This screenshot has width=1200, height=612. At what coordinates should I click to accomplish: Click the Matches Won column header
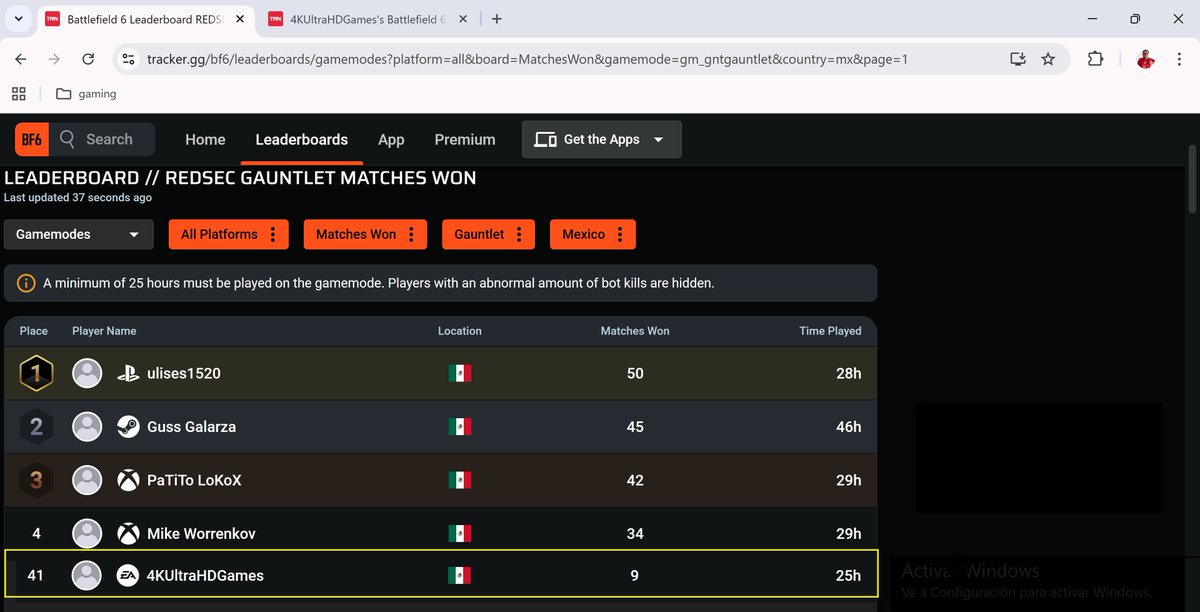(635, 331)
